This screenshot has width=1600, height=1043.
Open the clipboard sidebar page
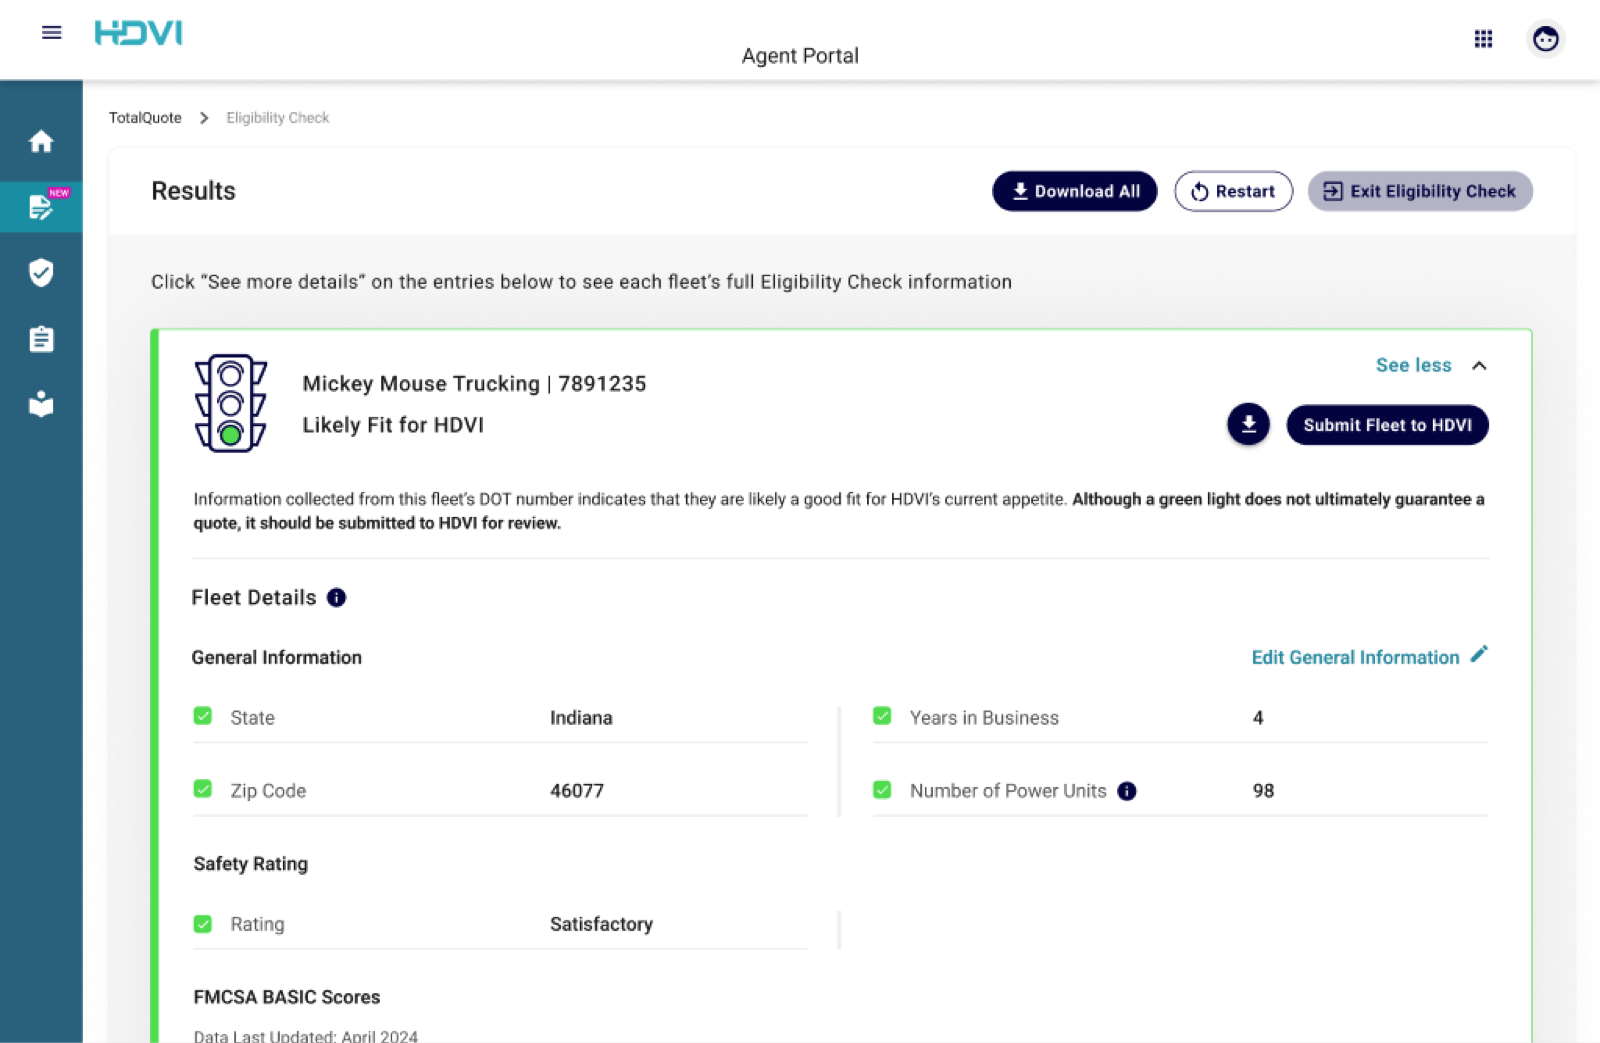click(41, 339)
